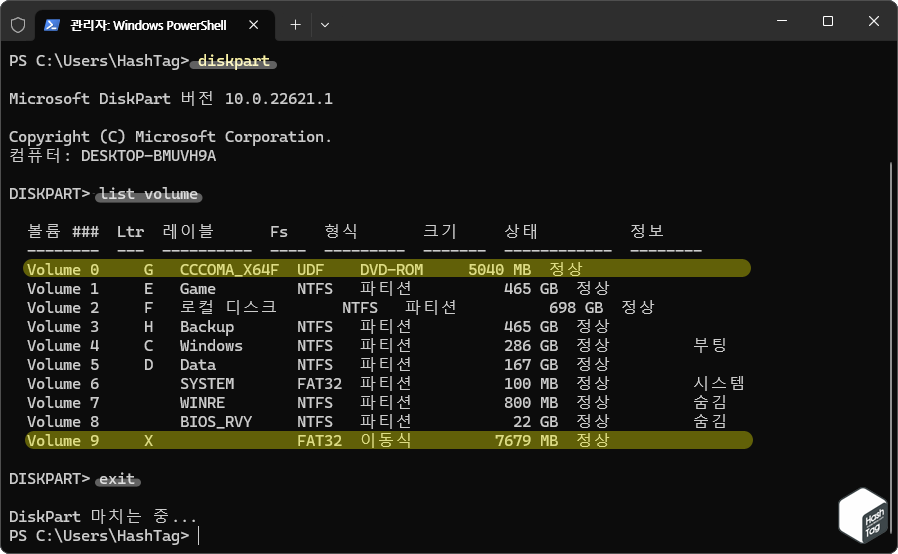The width and height of the screenshot is (898, 554).
Task: Click the 부팅 info entry
Action: click(710, 345)
